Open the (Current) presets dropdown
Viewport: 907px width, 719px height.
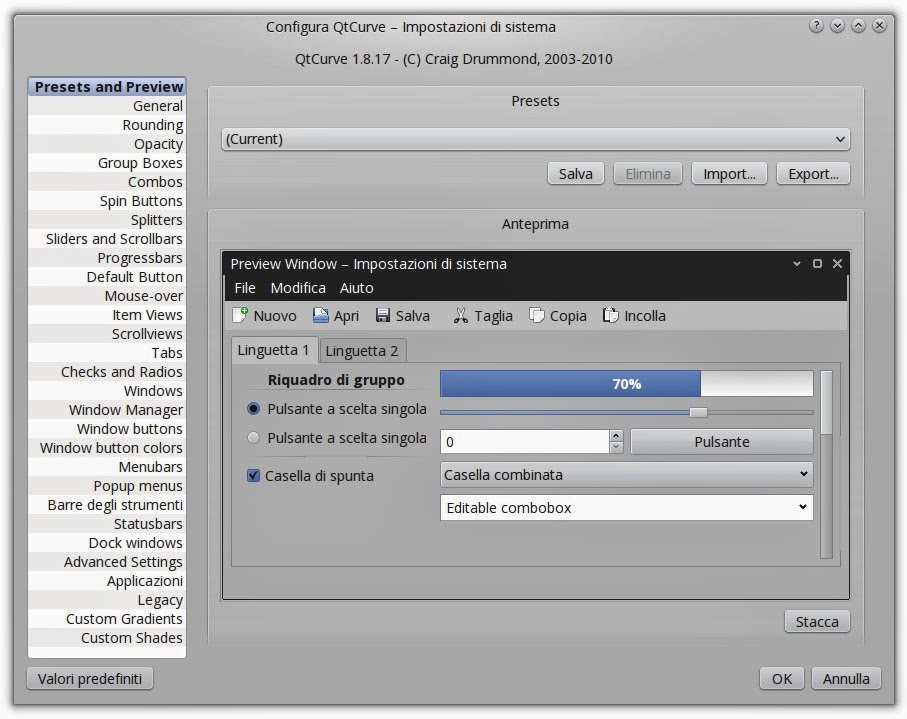535,139
